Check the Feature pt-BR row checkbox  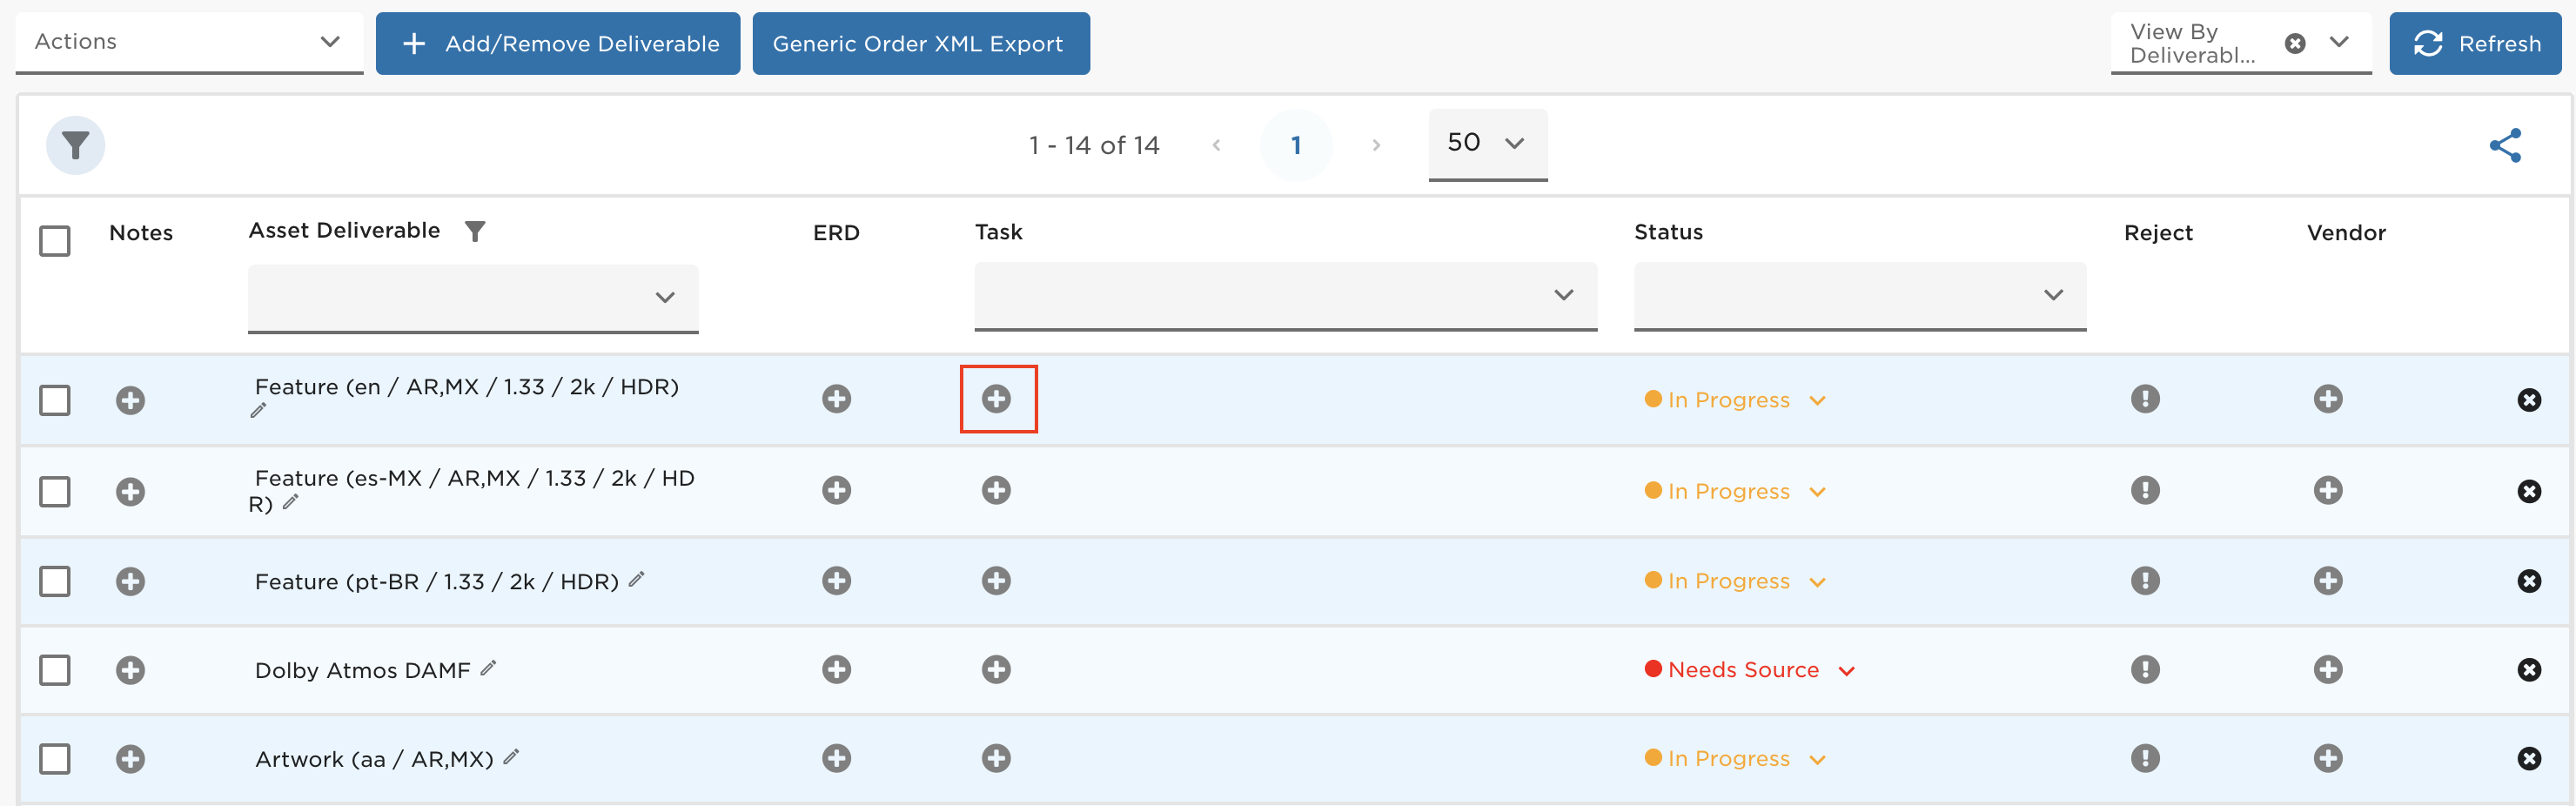point(54,581)
